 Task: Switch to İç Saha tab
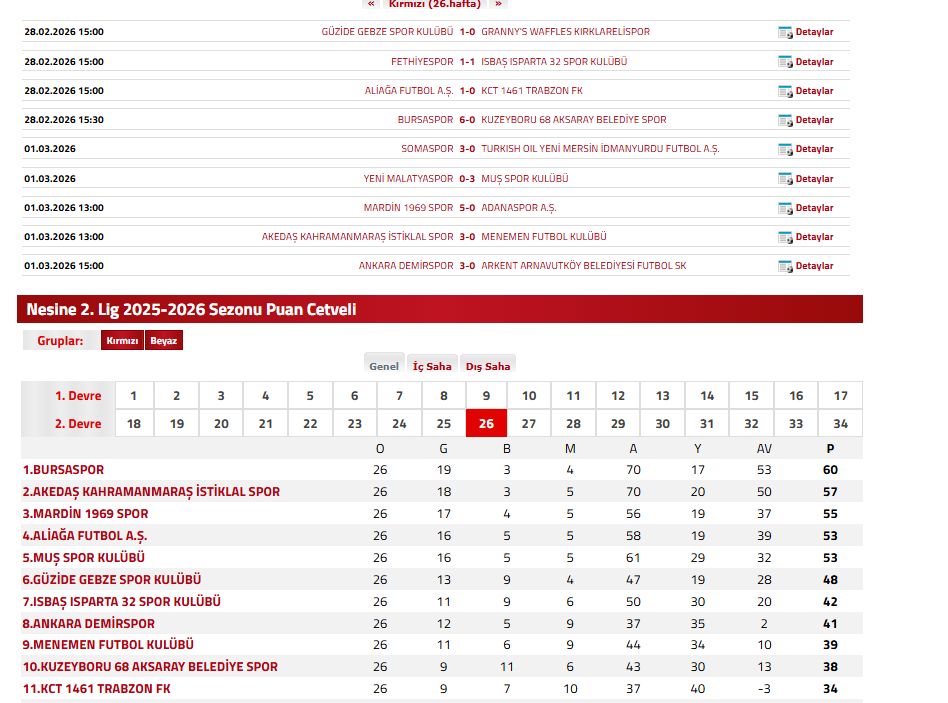[x=432, y=366]
